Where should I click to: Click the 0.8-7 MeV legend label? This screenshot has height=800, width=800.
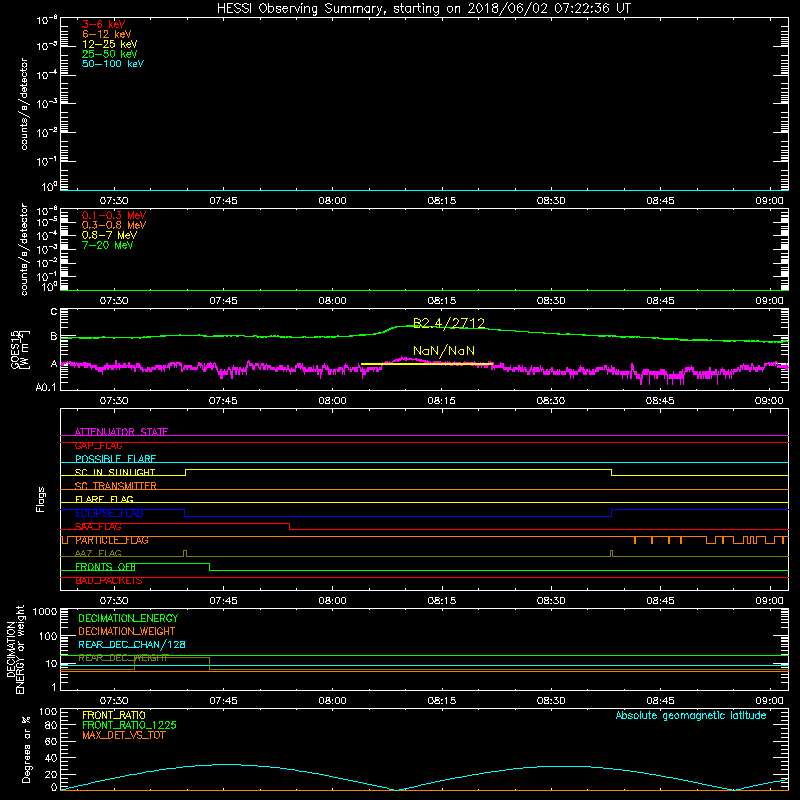[109, 235]
